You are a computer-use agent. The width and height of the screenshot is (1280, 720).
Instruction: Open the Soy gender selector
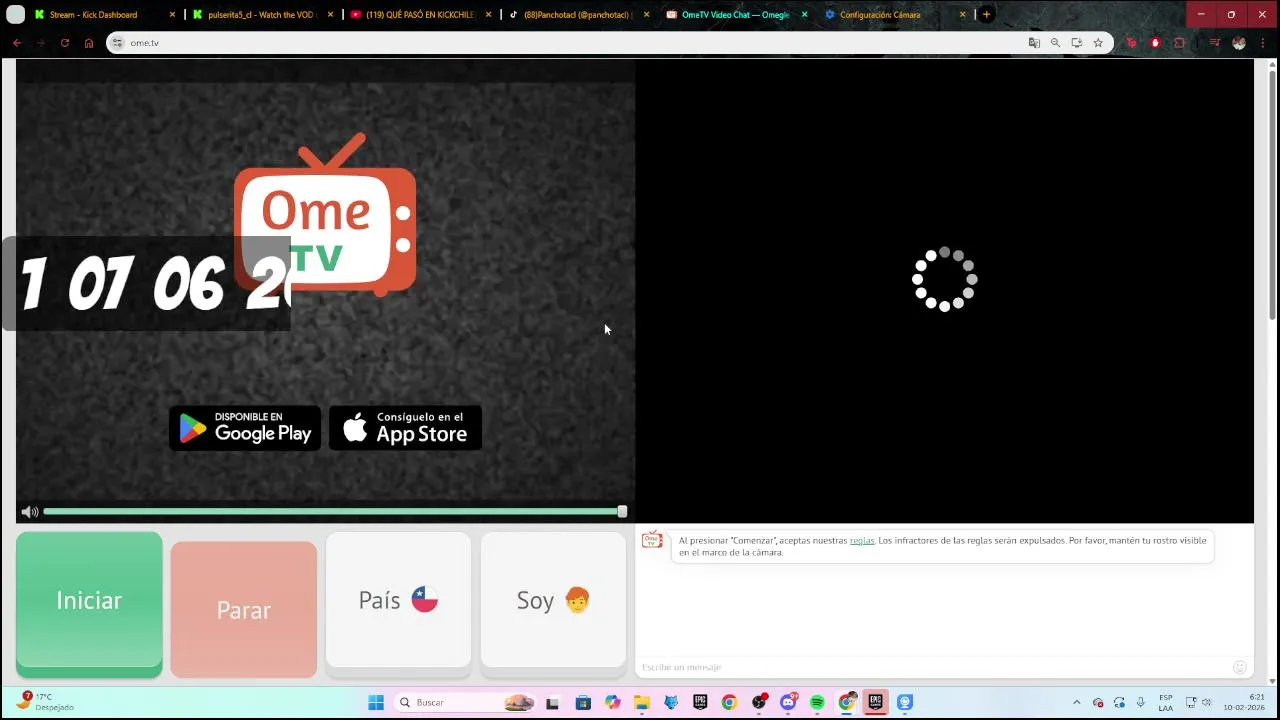(553, 600)
